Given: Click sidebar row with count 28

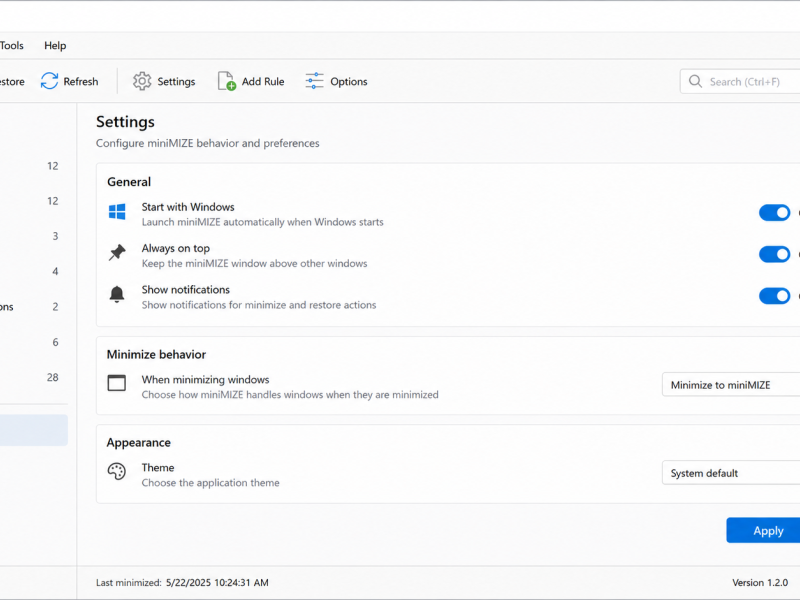Looking at the screenshot, I should pyautogui.click(x=34, y=377).
